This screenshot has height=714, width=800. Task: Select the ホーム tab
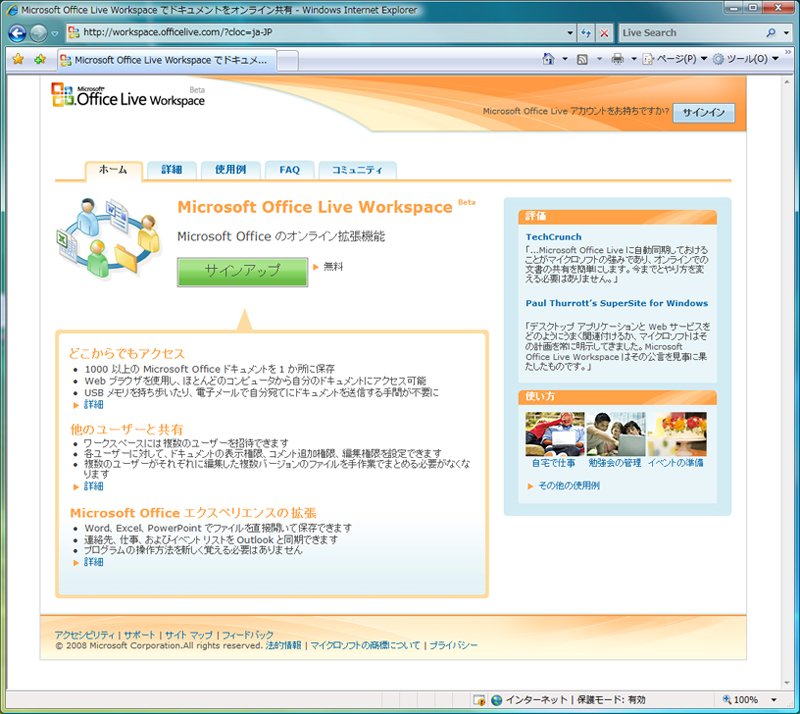tap(113, 169)
